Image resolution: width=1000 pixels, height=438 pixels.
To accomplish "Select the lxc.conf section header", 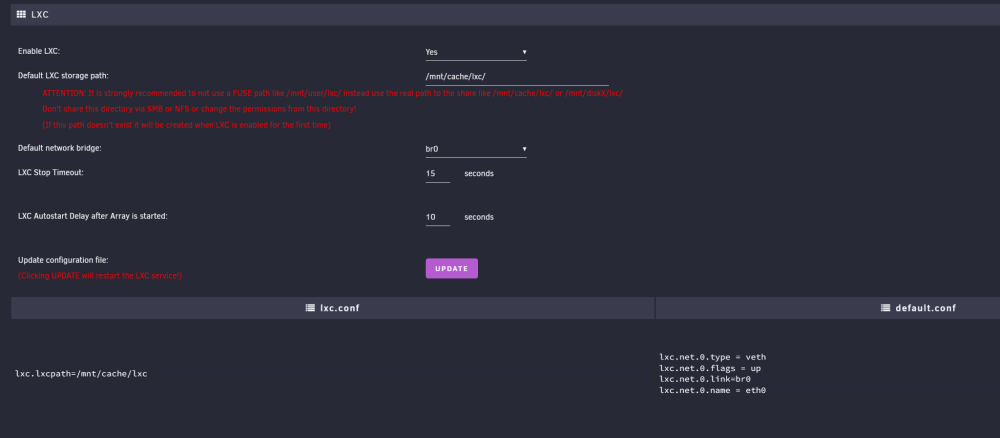I will point(332,308).
